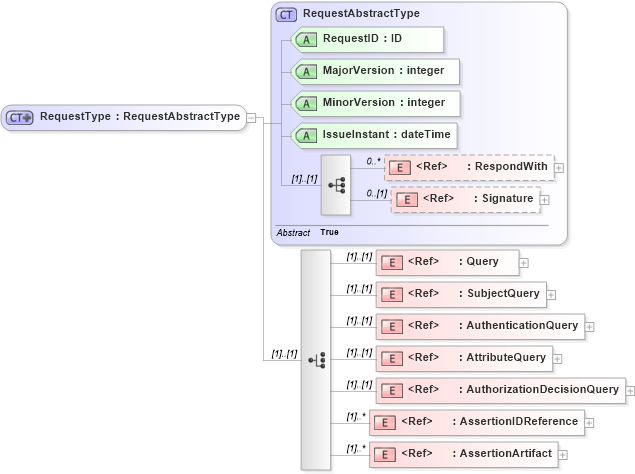Viewport: 635px width, 474px height.
Task: Click the element icon of AssertionArtifact
Action: pyautogui.click(x=385, y=455)
